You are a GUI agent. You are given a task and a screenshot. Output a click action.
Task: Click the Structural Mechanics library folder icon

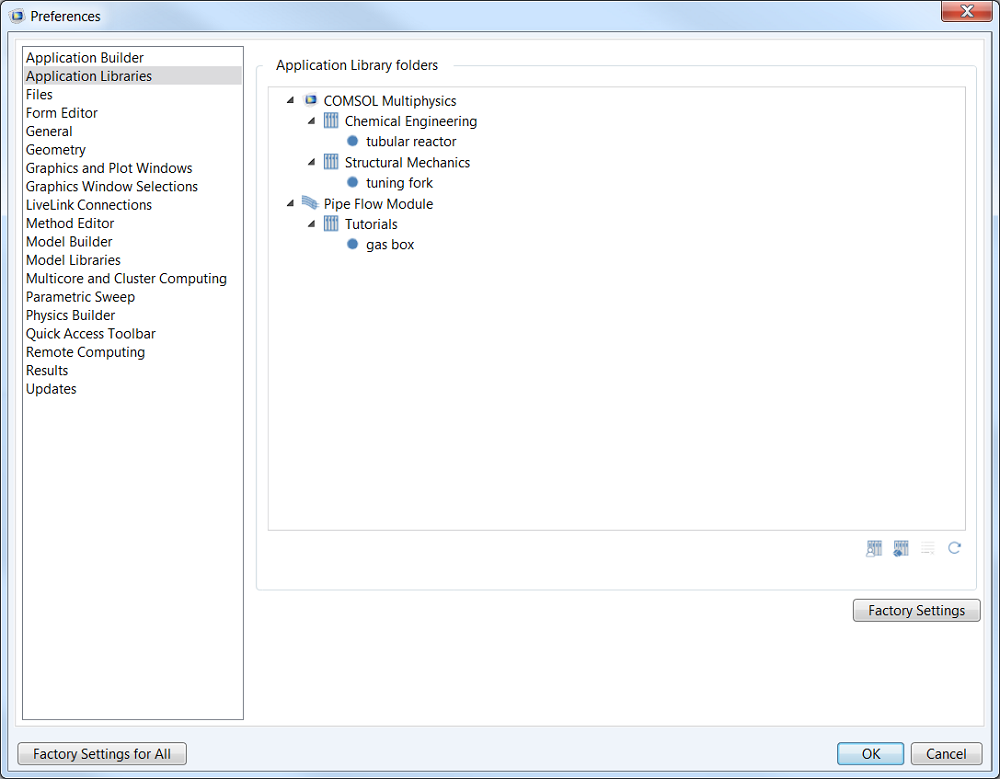click(x=331, y=162)
